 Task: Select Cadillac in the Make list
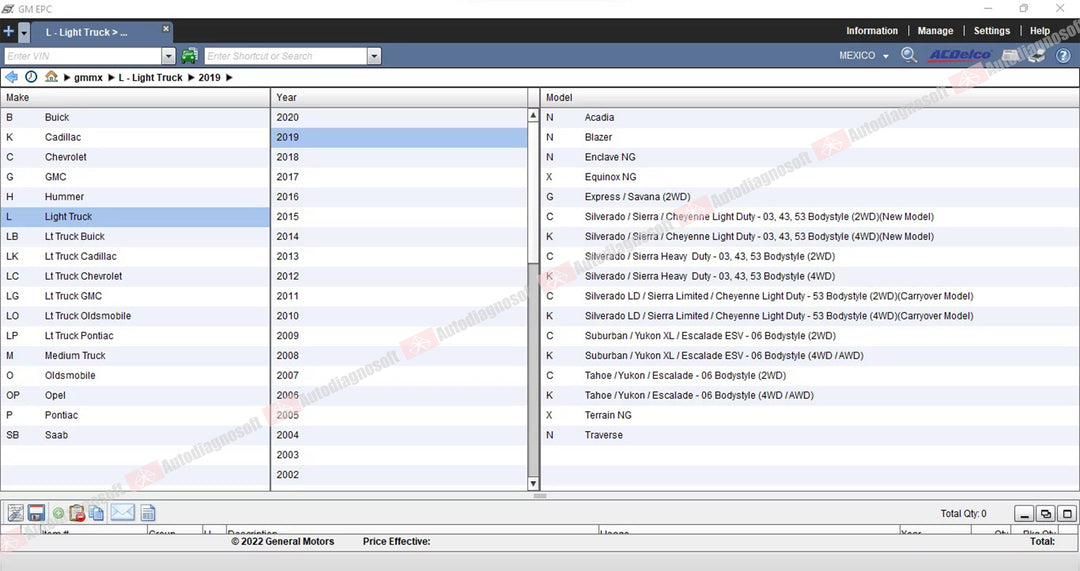click(x=135, y=137)
